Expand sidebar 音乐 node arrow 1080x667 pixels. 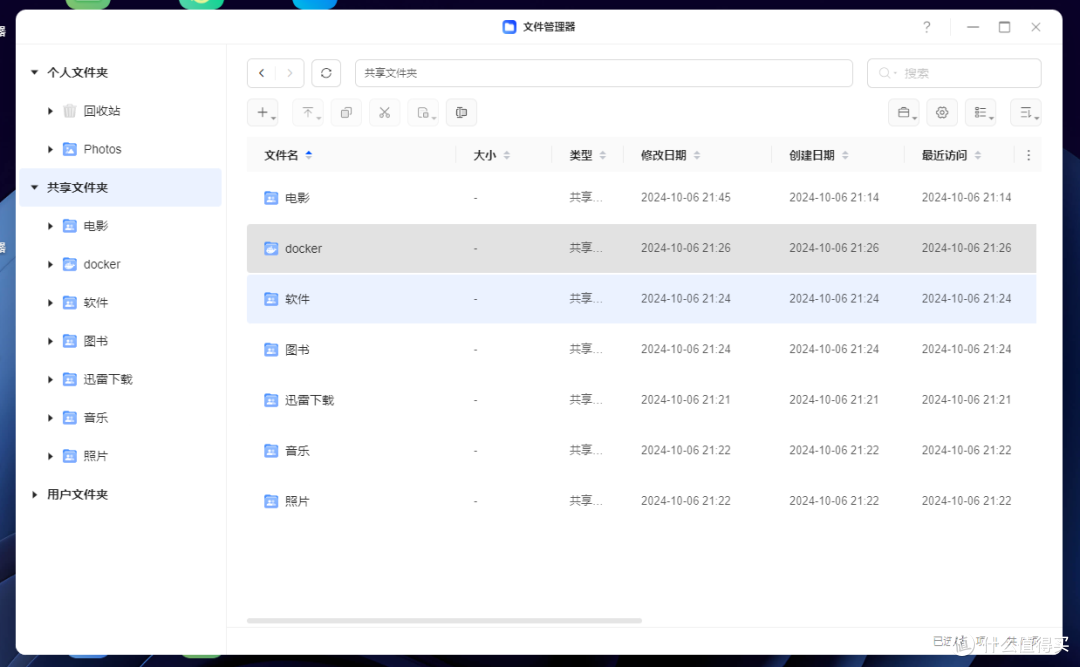[50, 418]
